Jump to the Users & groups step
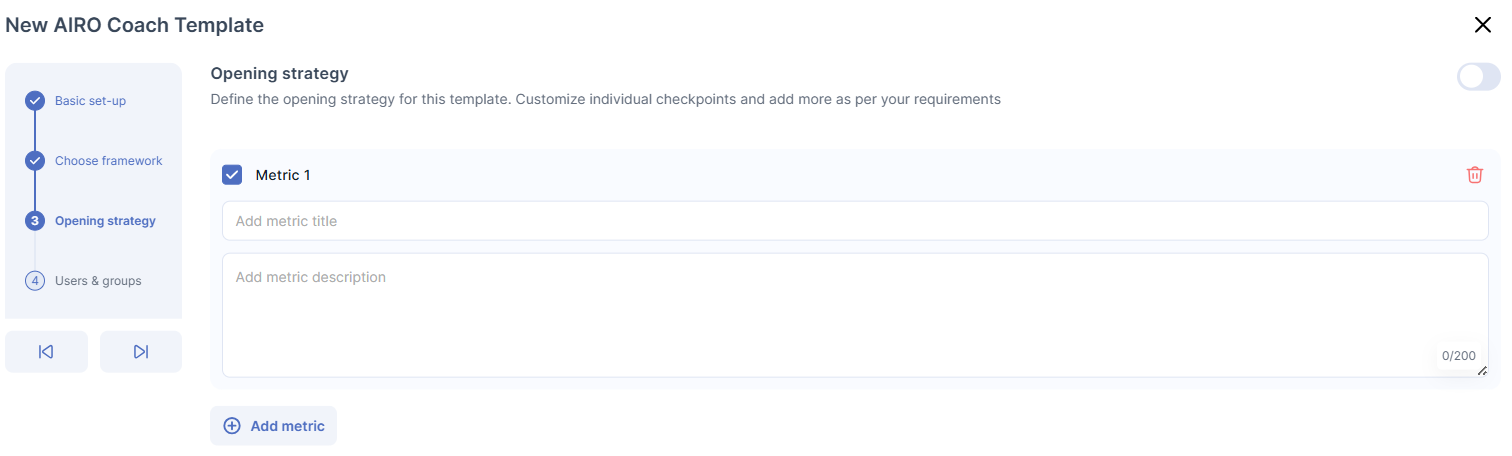Image resolution: width=1512 pixels, height=456 pixels. click(98, 281)
